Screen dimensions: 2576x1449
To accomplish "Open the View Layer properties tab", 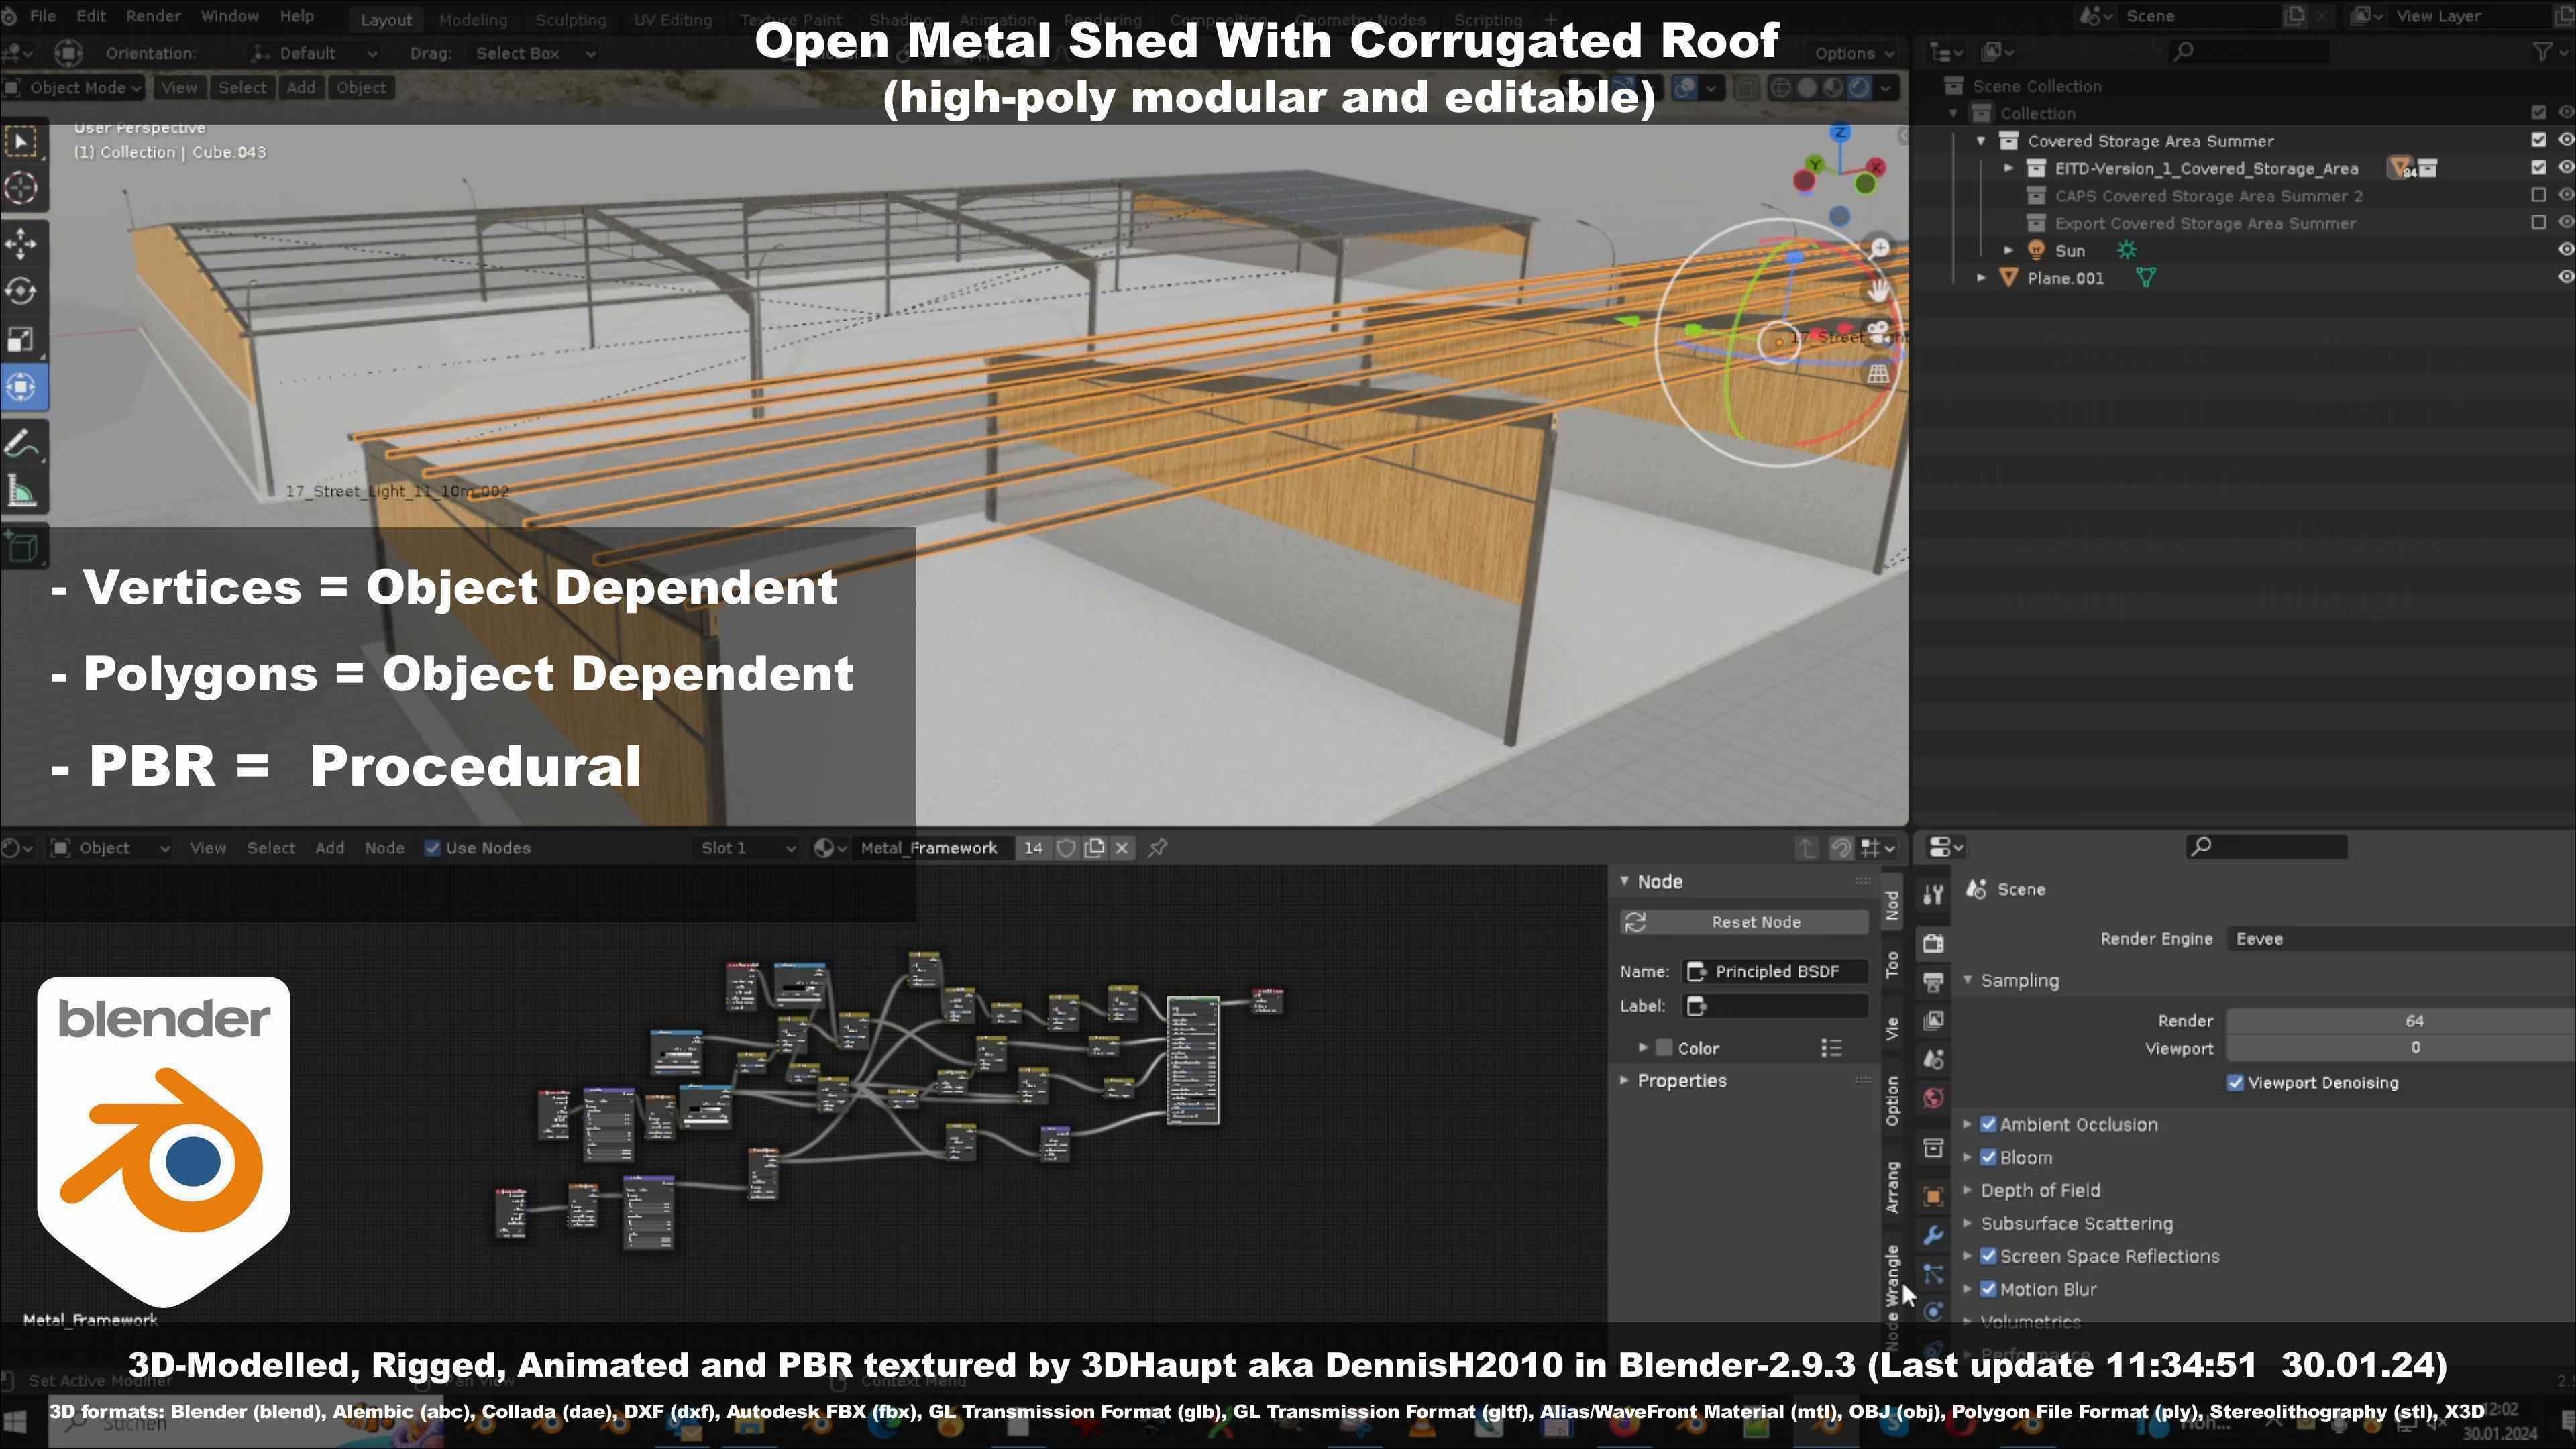I will click(x=1934, y=1021).
